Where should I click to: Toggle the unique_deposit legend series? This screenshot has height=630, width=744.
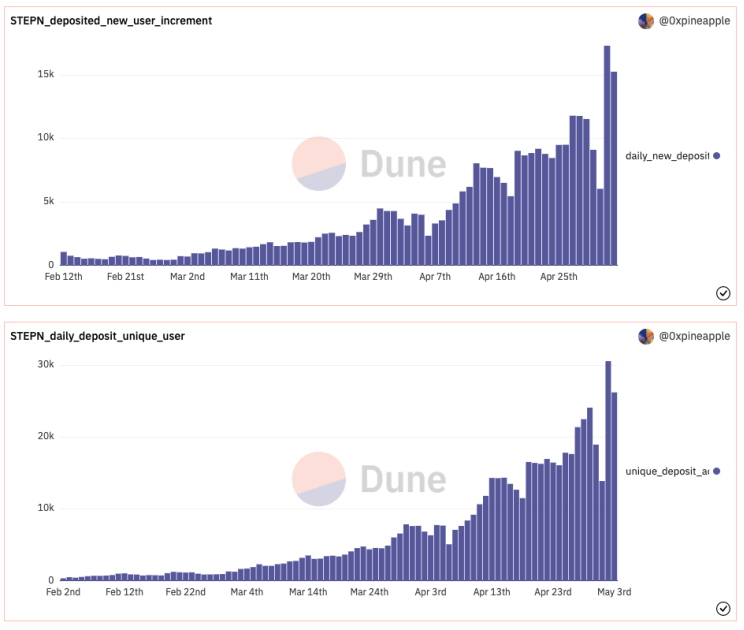(x=672, y=471)
